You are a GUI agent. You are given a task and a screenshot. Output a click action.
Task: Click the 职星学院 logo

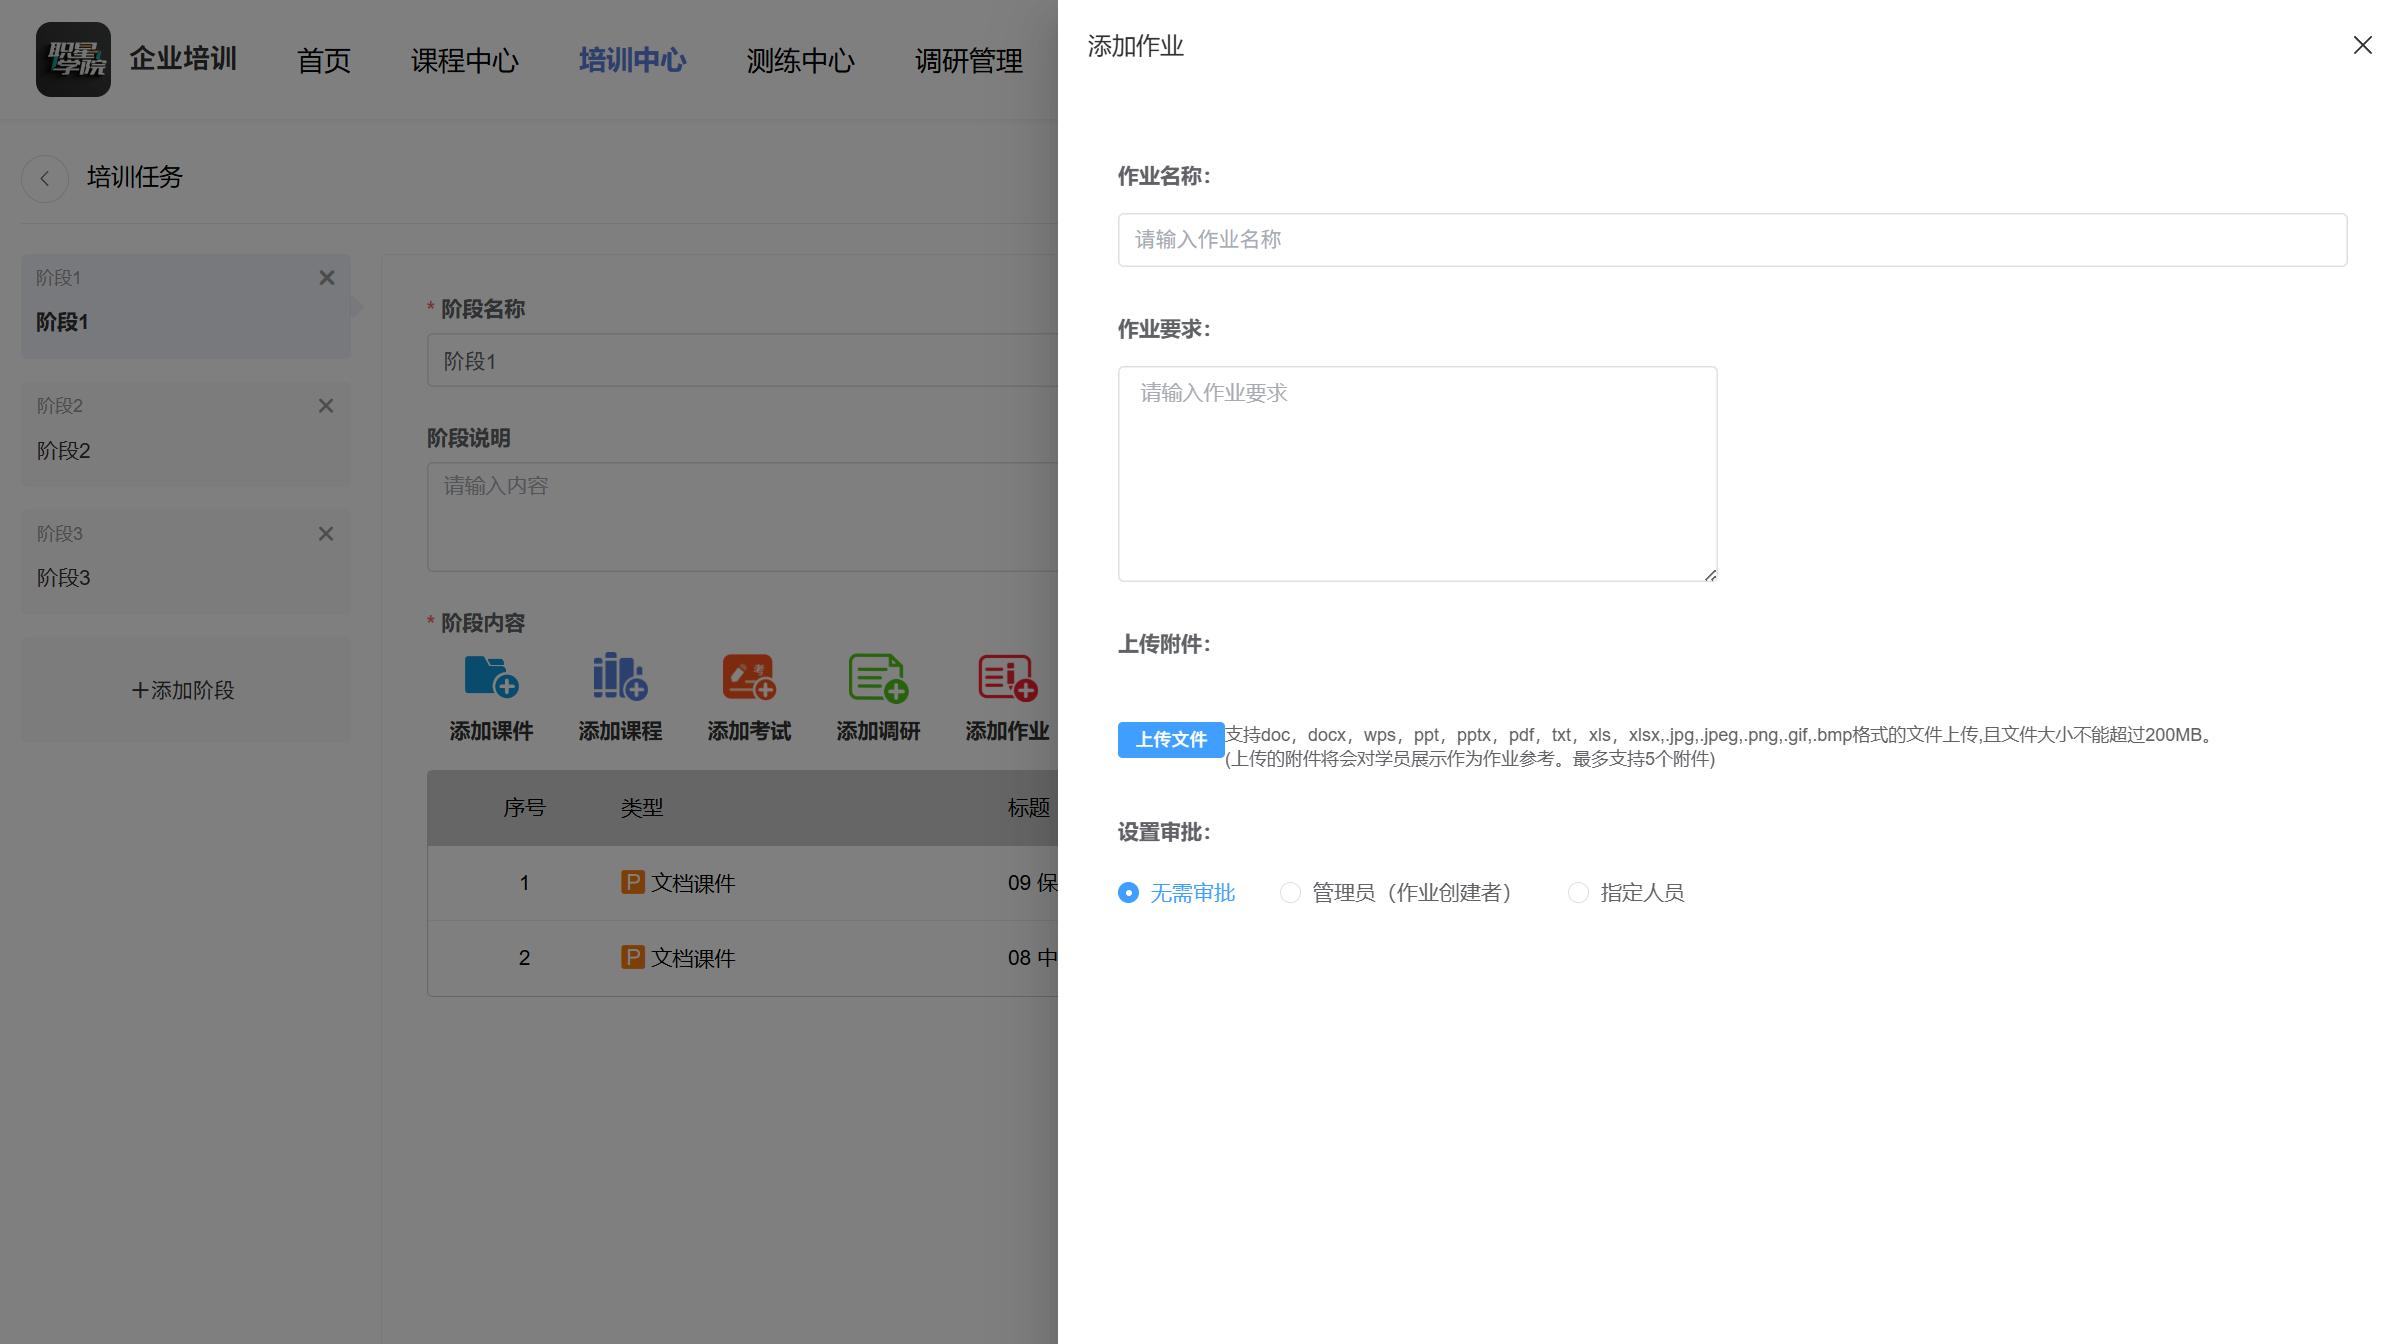(x=73, y=60)
